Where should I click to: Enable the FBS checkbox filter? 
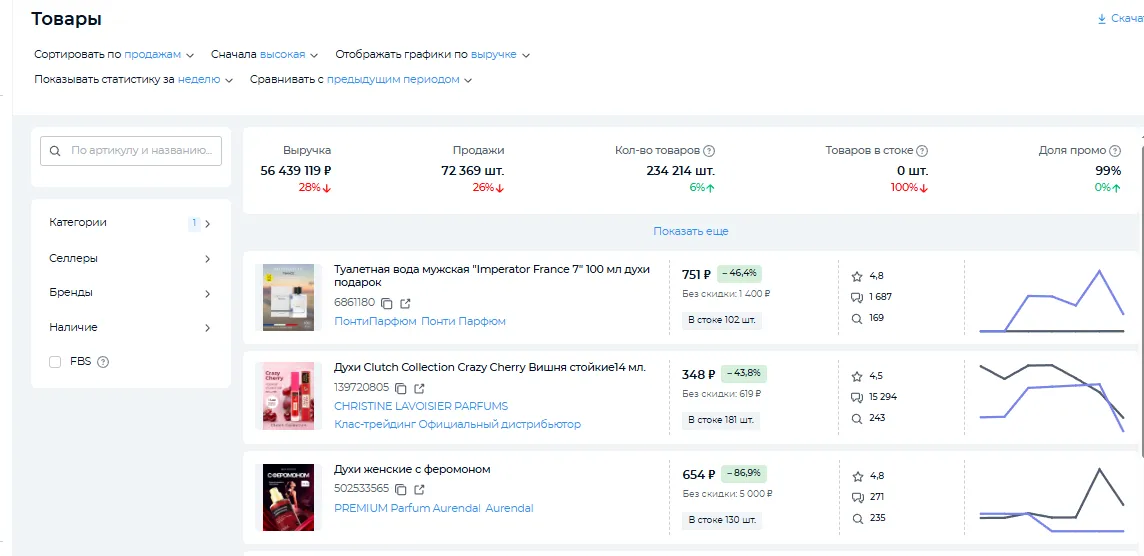coord(55,362)
